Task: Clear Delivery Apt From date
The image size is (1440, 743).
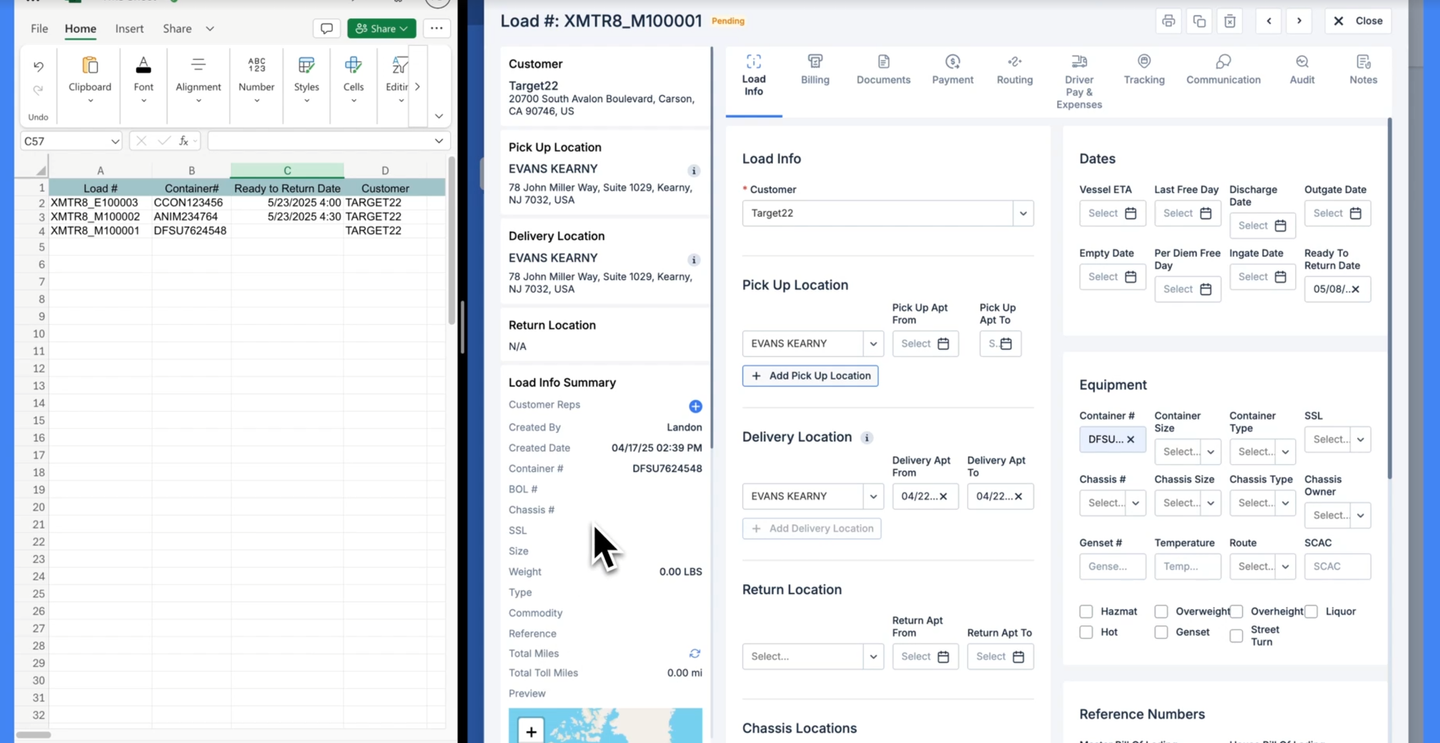Action: click(943, 496)
